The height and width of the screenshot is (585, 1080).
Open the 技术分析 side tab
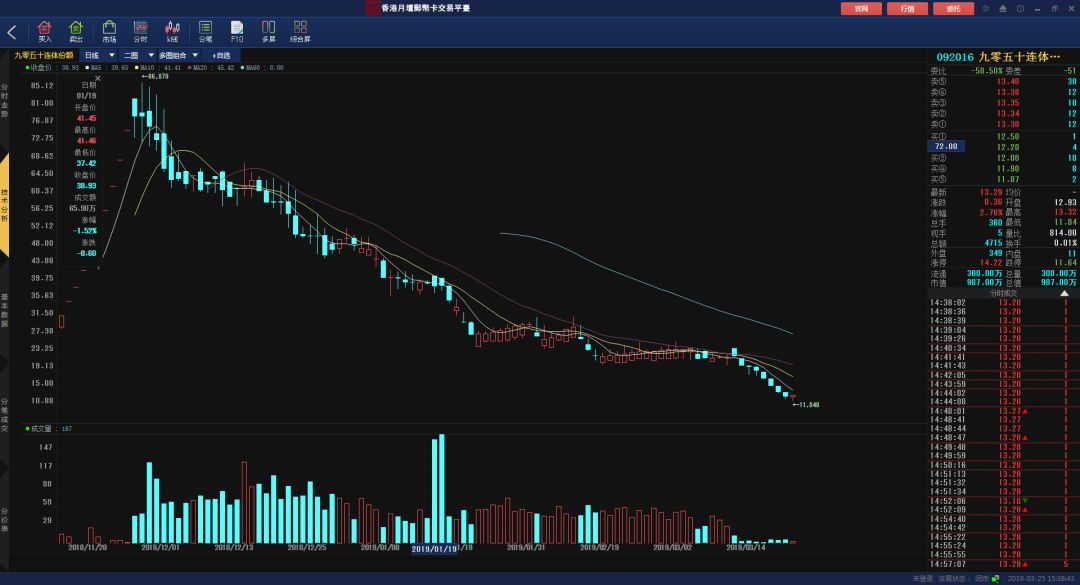click(x=4, y=205)
